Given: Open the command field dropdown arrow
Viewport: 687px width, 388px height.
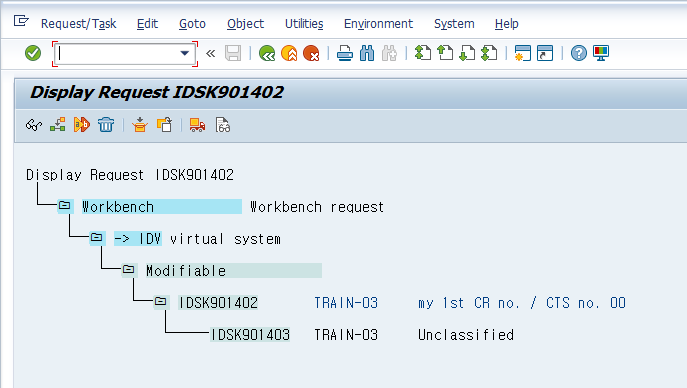Looking at the screenshot, I should click(184, 53).
